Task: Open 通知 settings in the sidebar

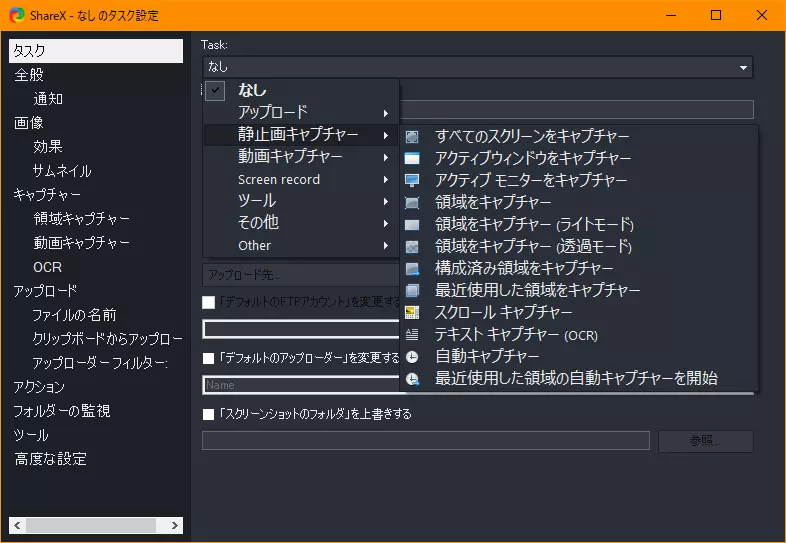Action: [48, 99]
